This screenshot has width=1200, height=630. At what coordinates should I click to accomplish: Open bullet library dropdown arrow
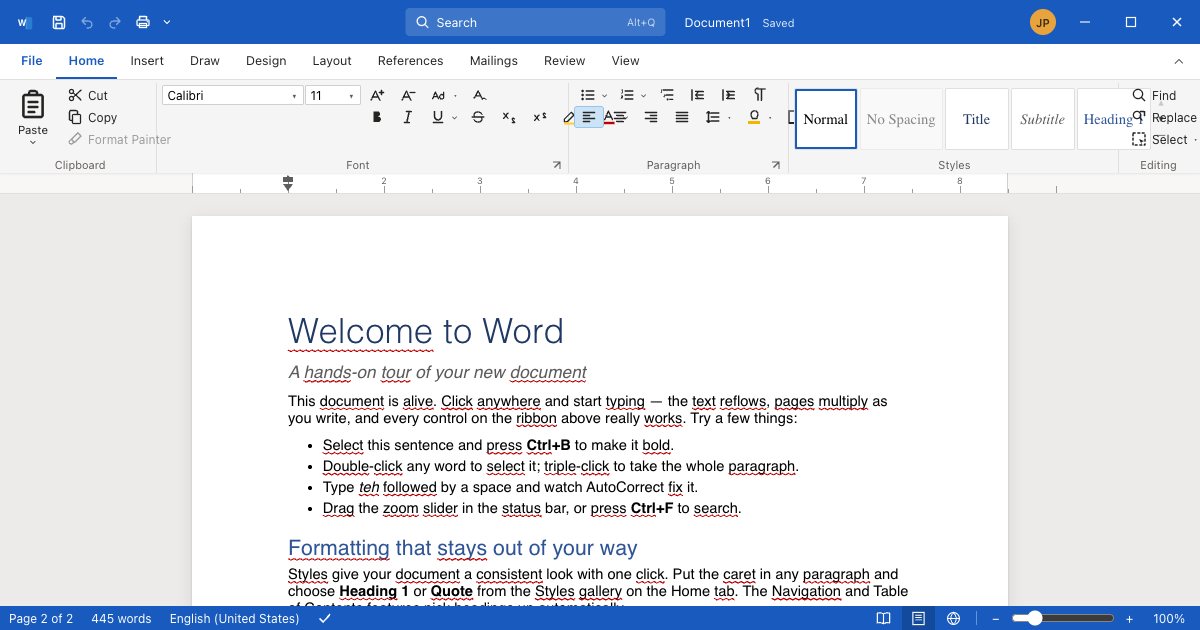coord(605,95)
